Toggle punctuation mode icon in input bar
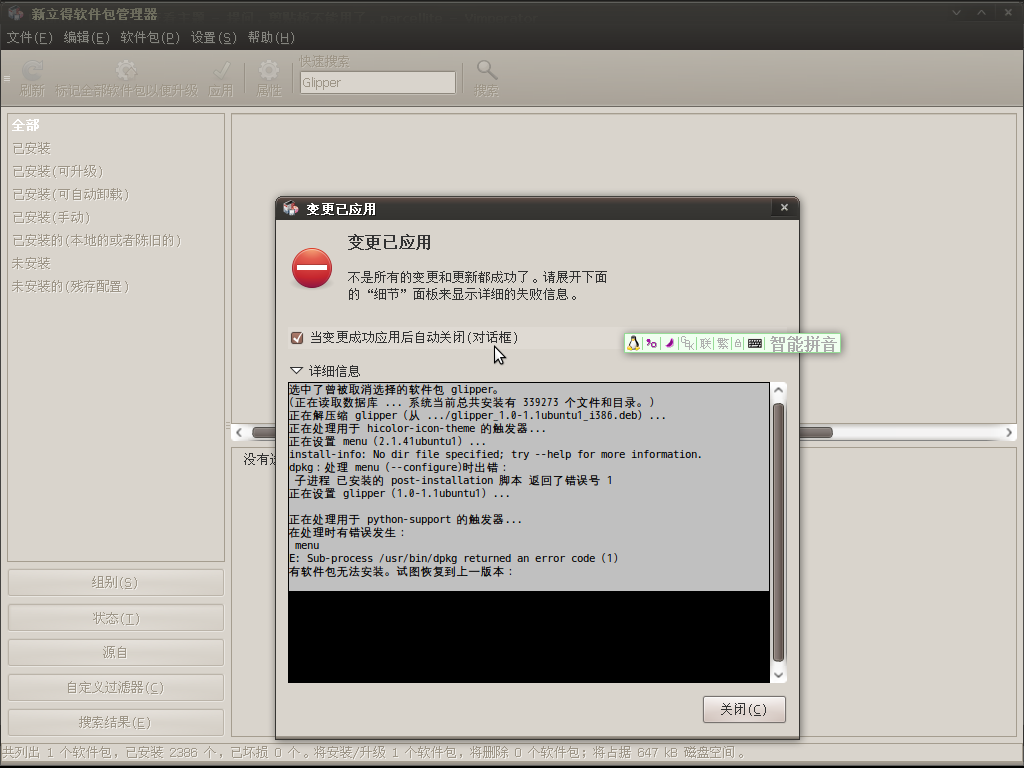Screen dimensions: 1024x768 652,344
